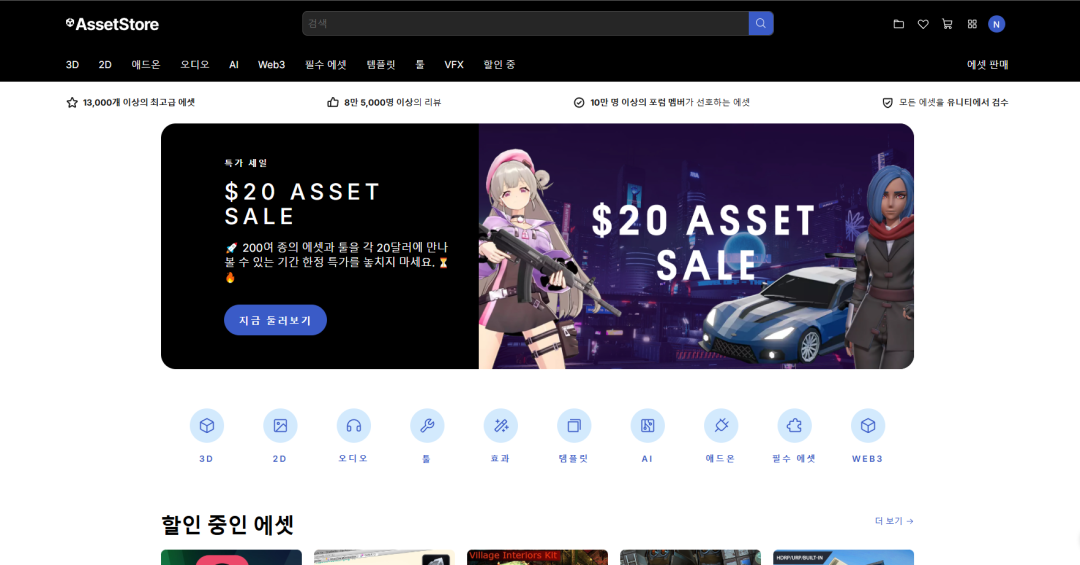Image resolution: width=1080 pixels, height=565 pixels.
Task: Click the 지금 둘러보기 button
Action: click(x=276, y=320)
